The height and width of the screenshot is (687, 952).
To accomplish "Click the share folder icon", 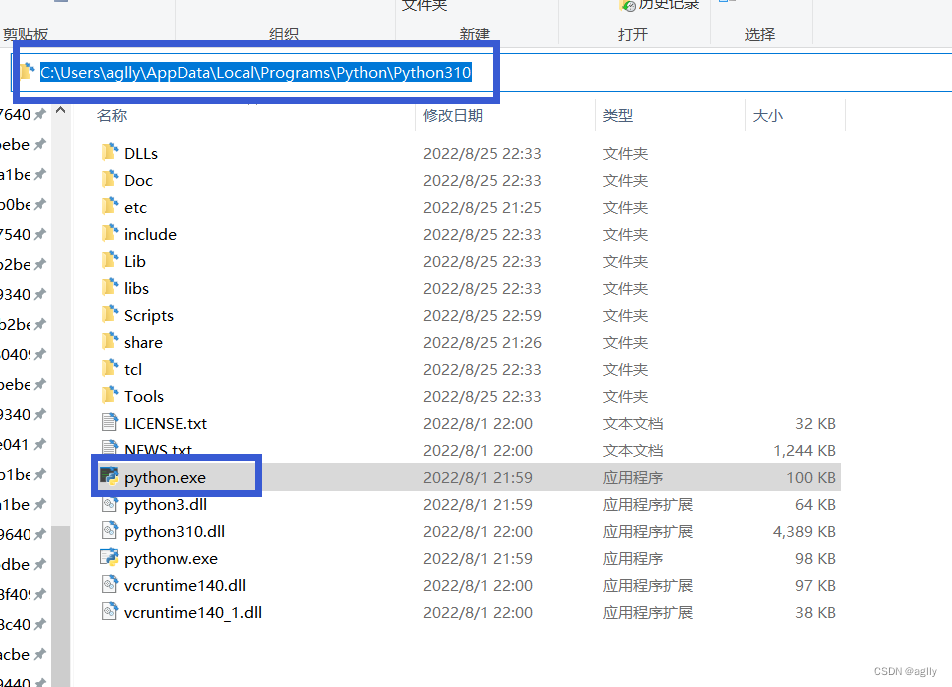I will (x=110, y=341).
